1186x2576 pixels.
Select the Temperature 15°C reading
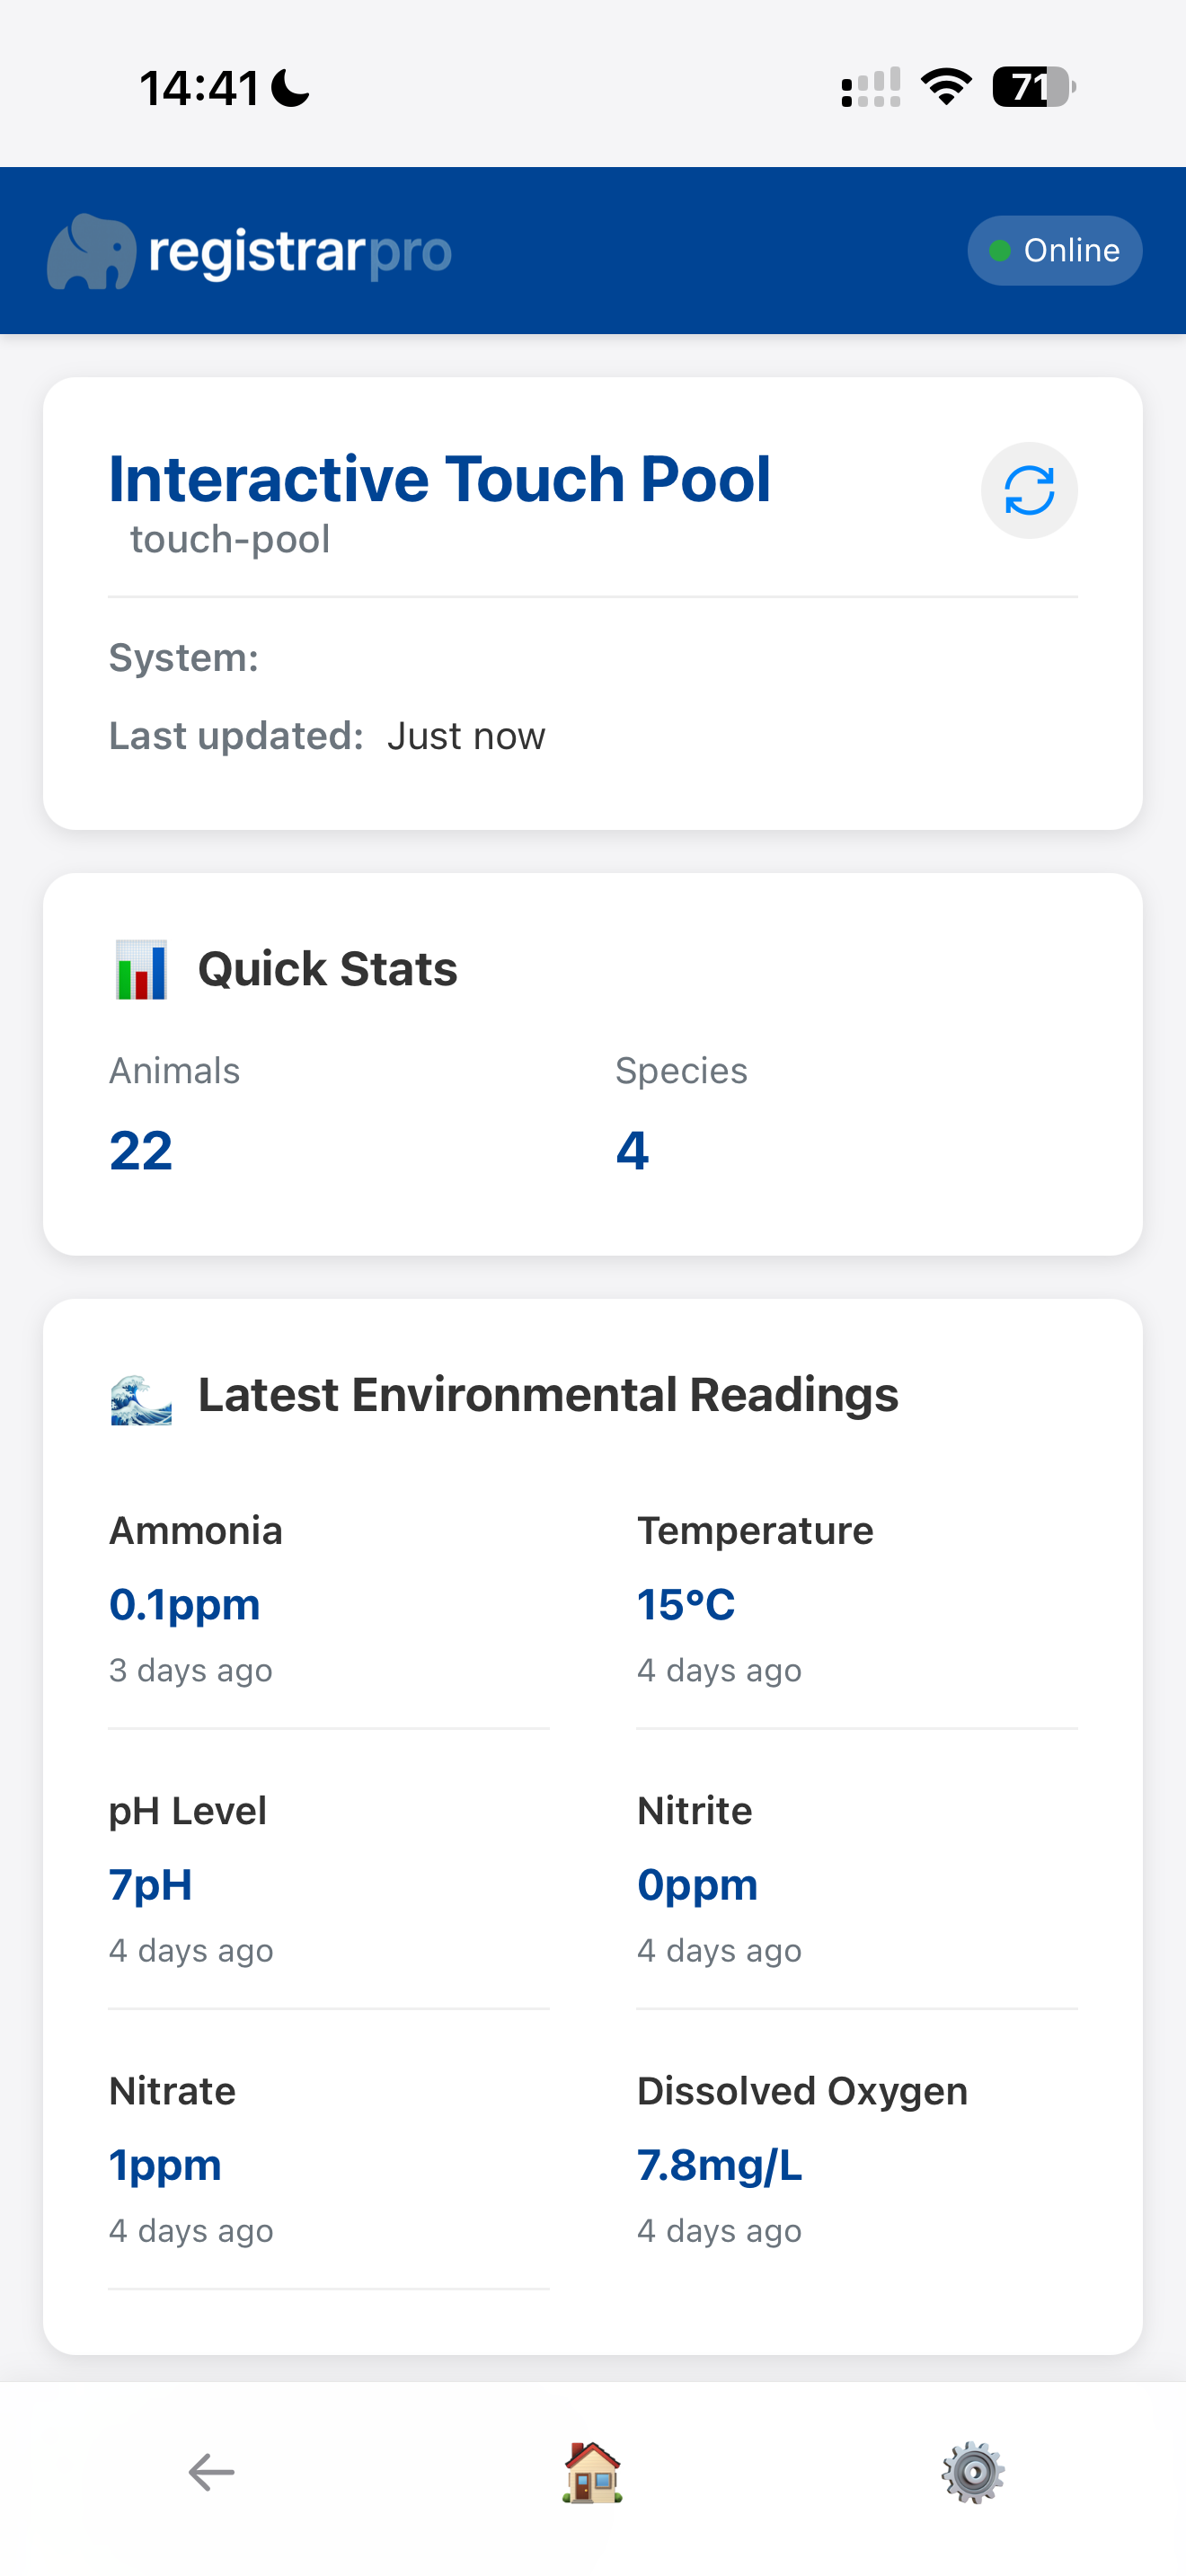(686, 1604)
